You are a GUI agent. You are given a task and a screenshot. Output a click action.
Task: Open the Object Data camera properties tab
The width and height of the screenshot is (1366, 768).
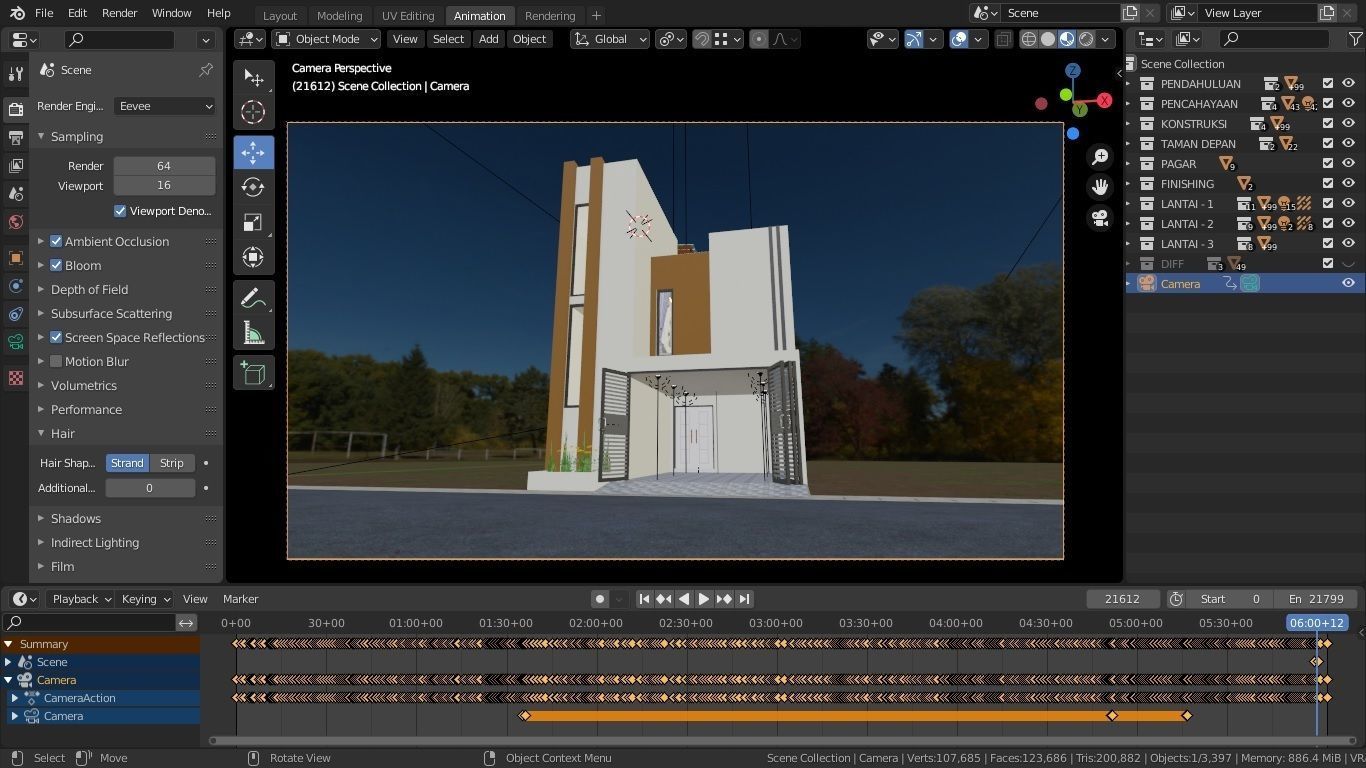click(x=15, y=342)
